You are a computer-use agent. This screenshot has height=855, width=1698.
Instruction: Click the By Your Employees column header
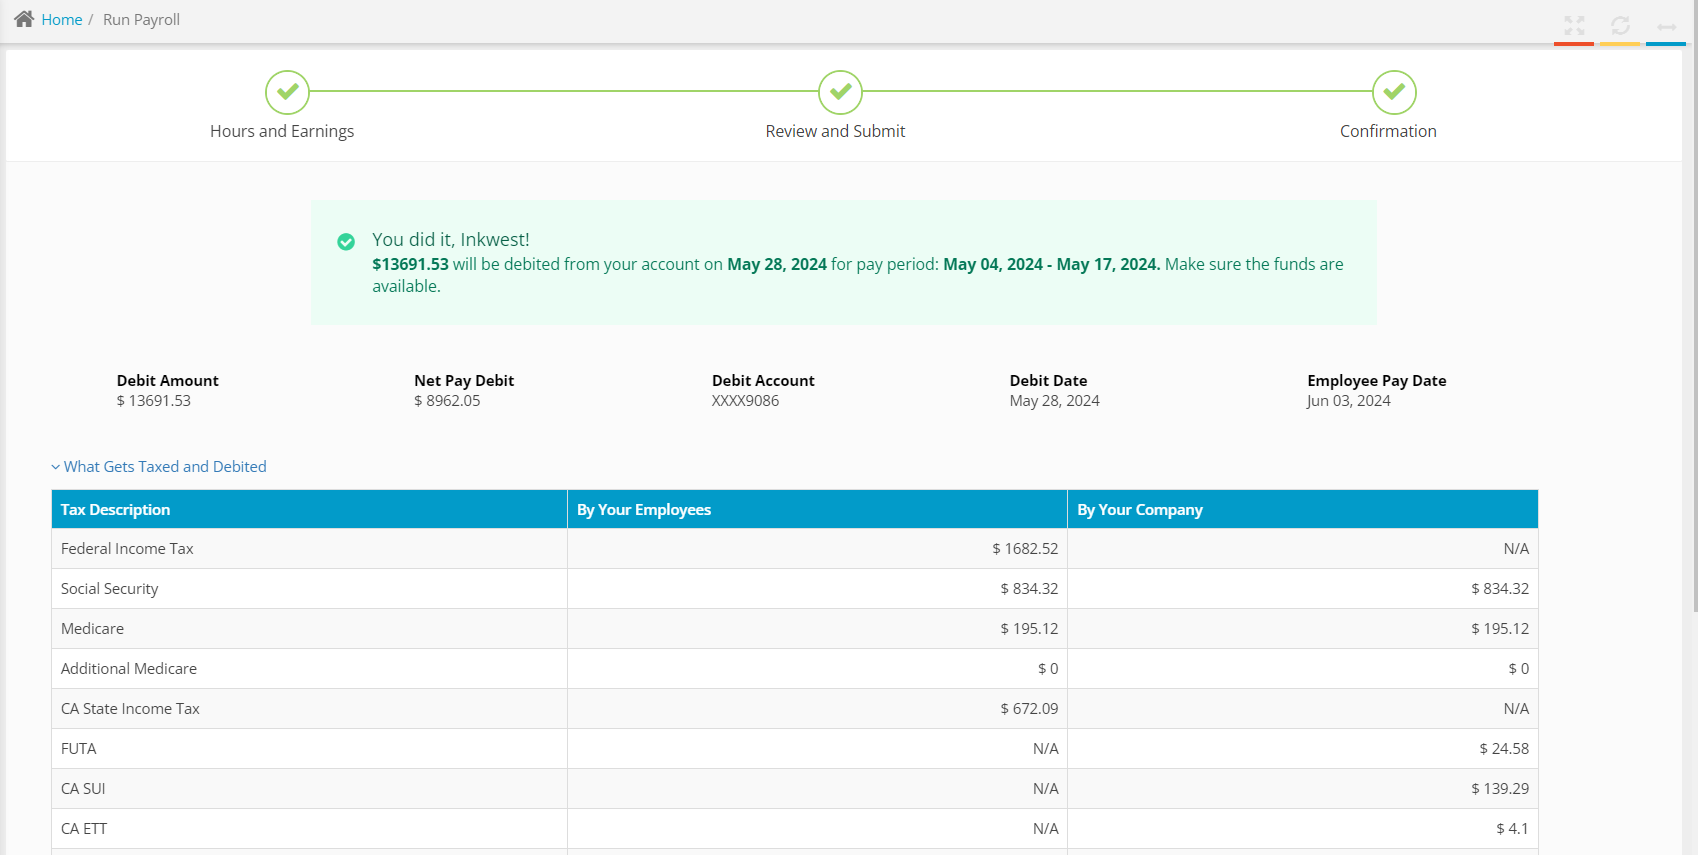(x=643, y=510)
